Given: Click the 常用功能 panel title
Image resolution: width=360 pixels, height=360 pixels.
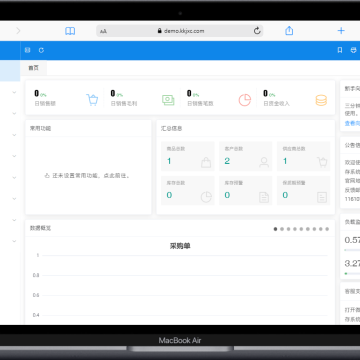Looking at the screenshot, I should [40, 128].
